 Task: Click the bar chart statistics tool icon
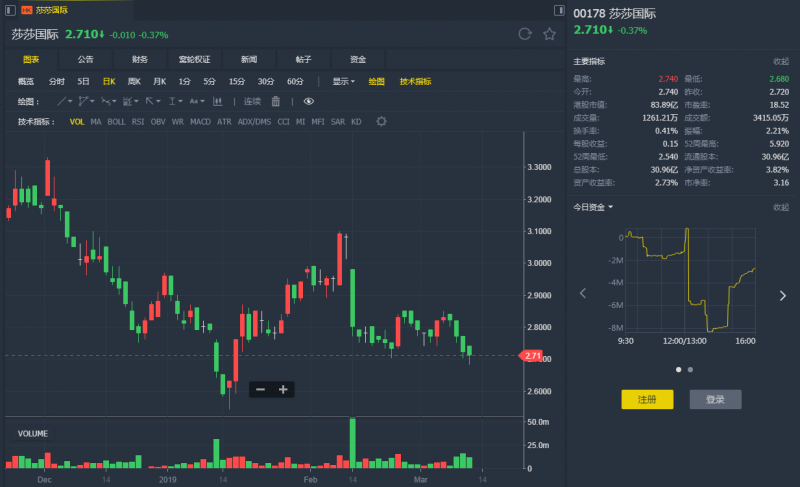(218, 101)
